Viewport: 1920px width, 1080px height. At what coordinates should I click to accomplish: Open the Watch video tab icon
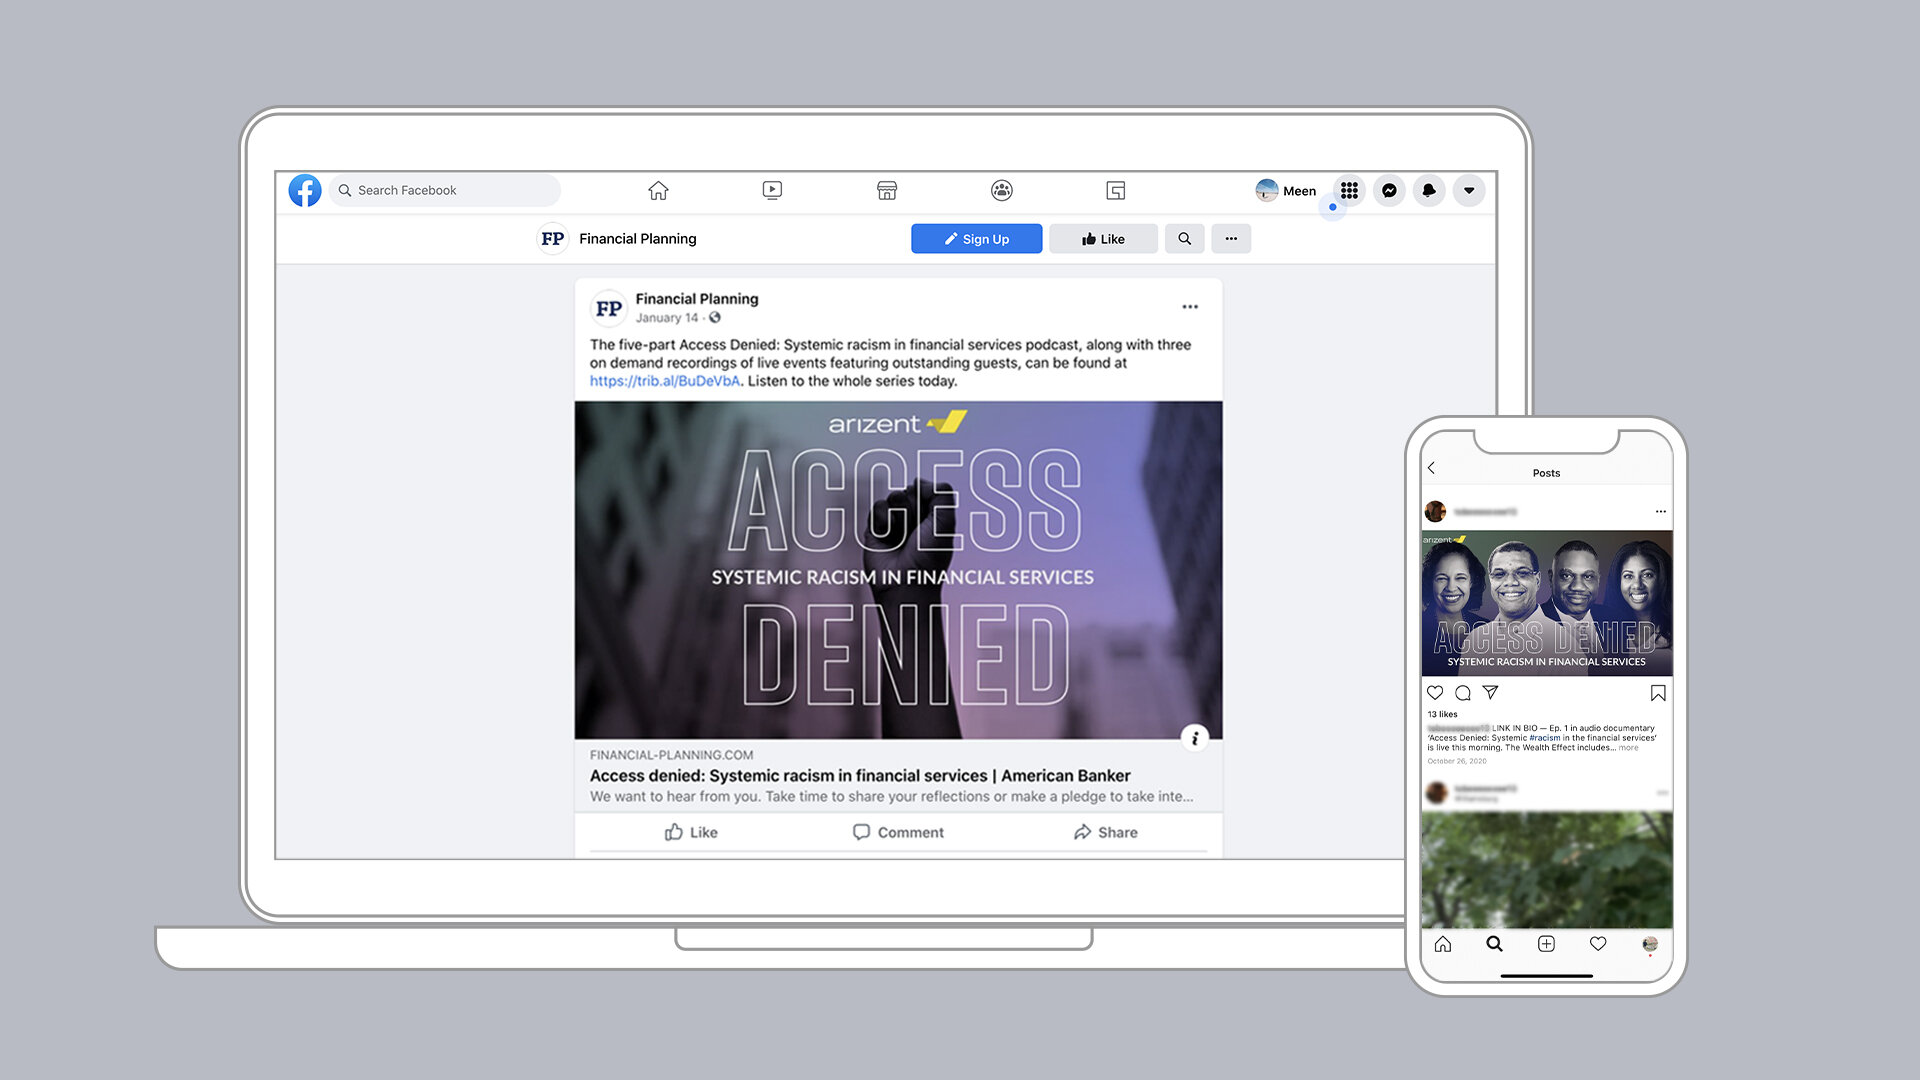coord(772,190)
